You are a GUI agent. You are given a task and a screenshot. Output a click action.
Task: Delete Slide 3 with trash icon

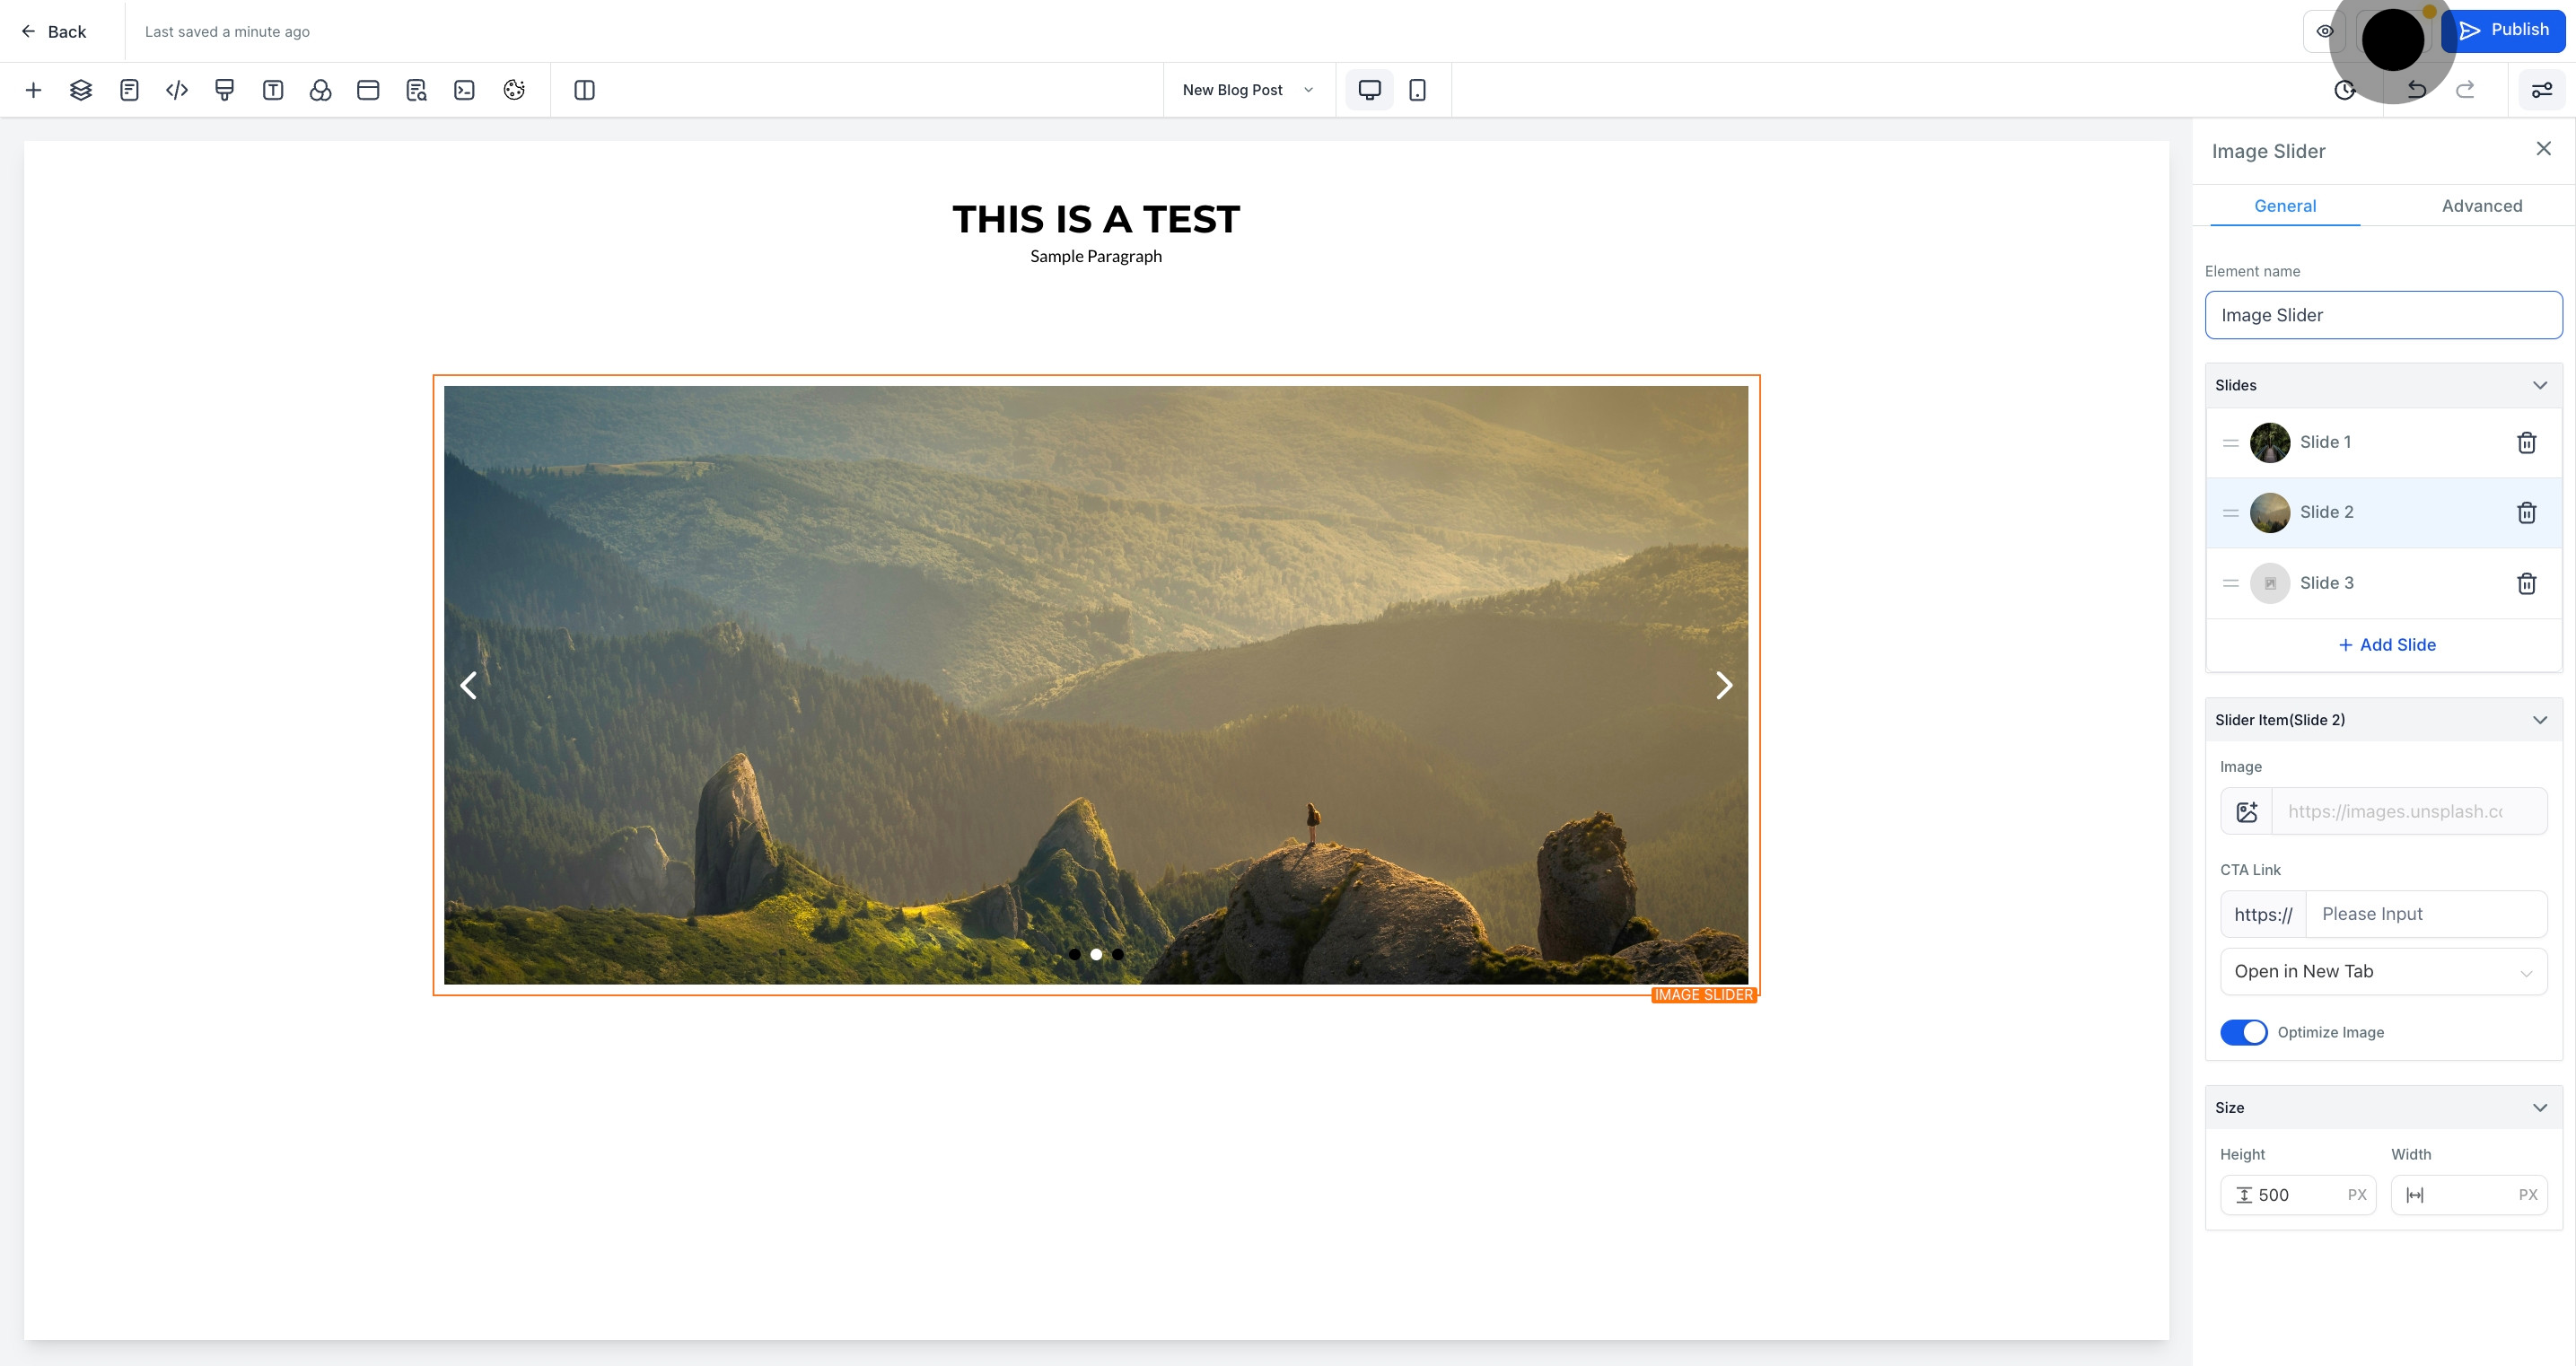[x=2526, y=583]
